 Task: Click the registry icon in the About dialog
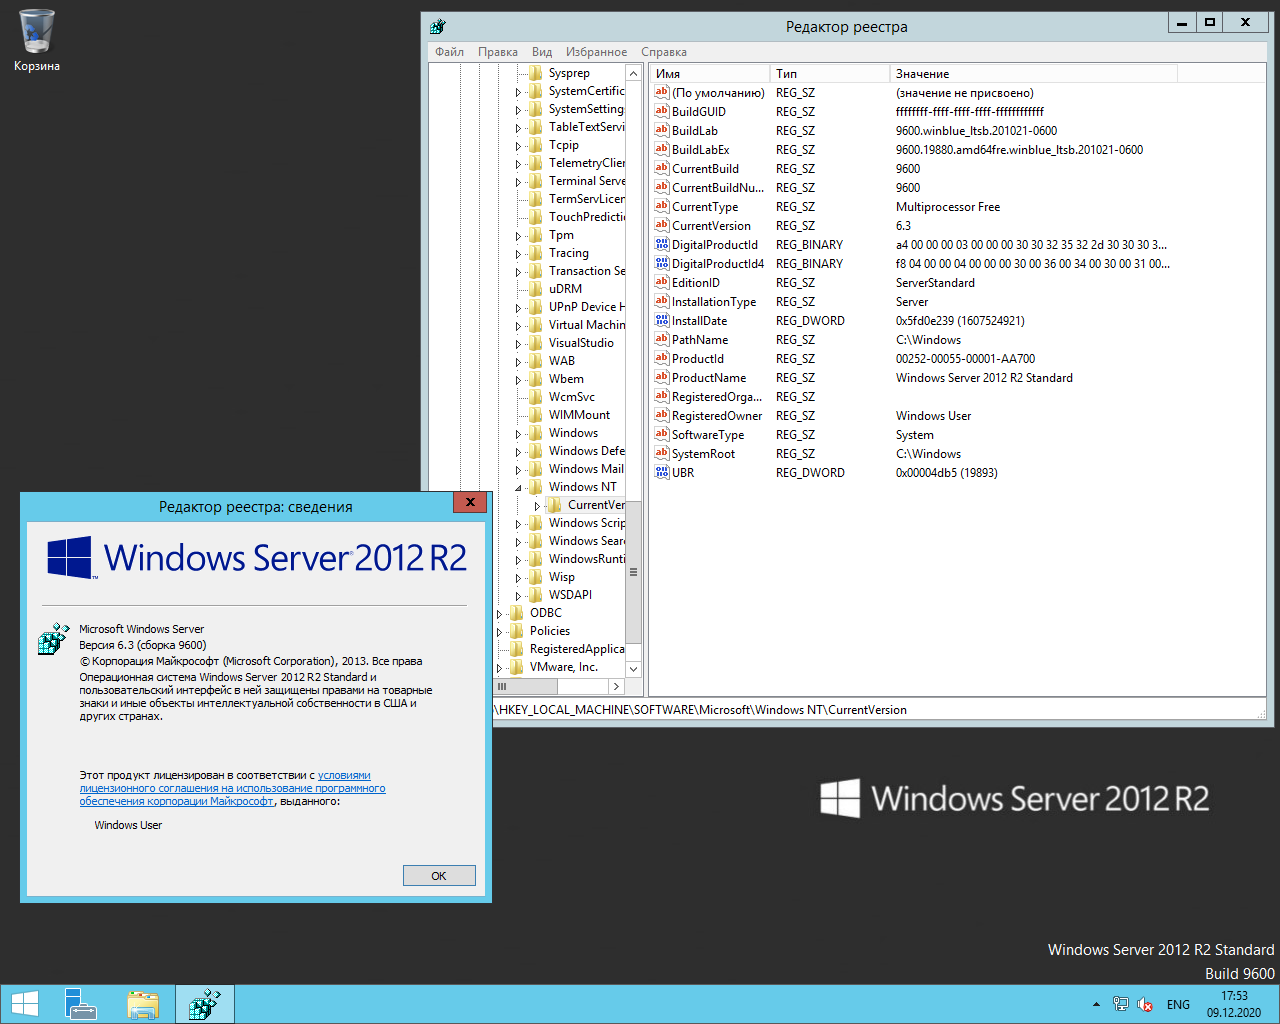coord(52,639)
